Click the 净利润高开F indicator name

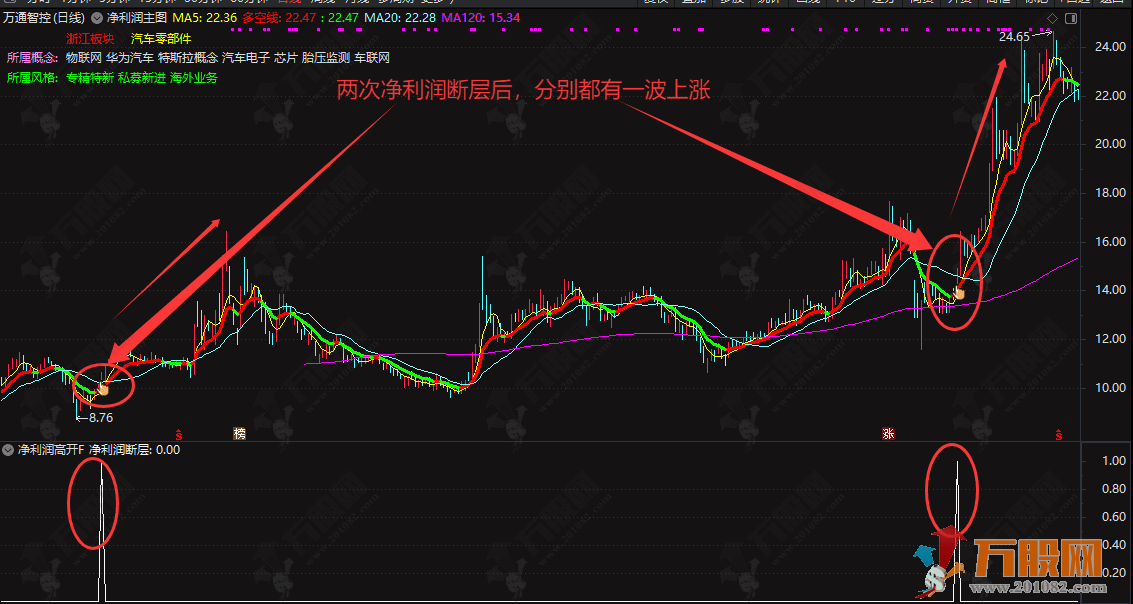coord(51,449)
